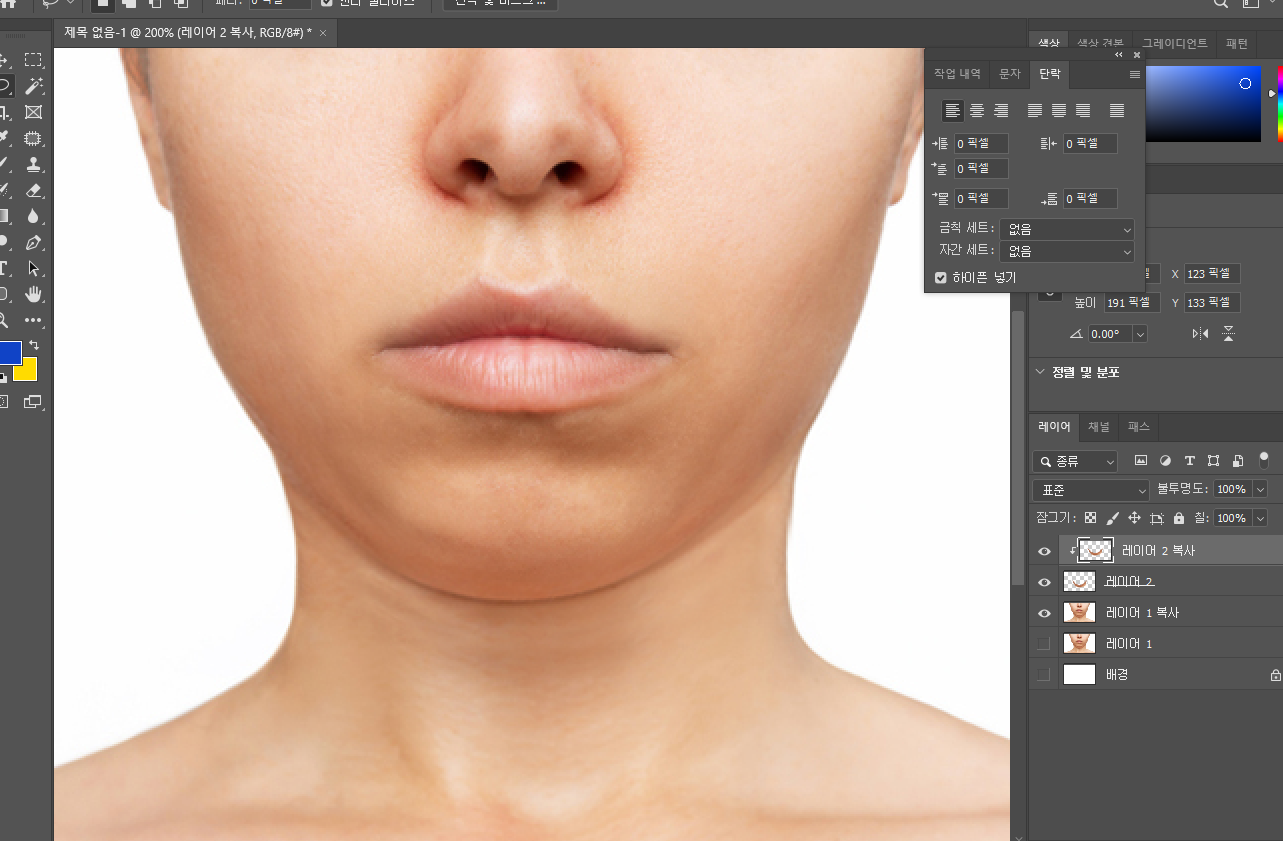Screen dimensions: 1283x841
Task: Filter layers by smart objects icon
Action: [1238, 461]
